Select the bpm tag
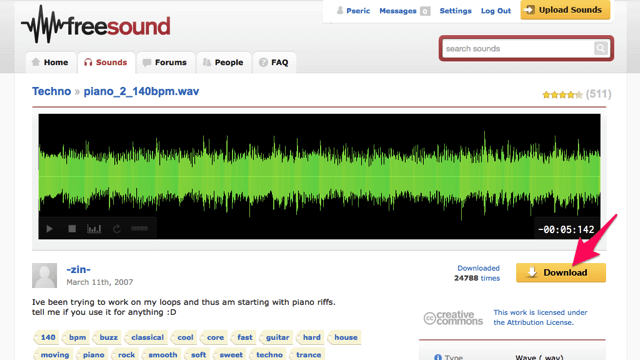This screenshot has height=360, width=640. [x=76, y=338]
